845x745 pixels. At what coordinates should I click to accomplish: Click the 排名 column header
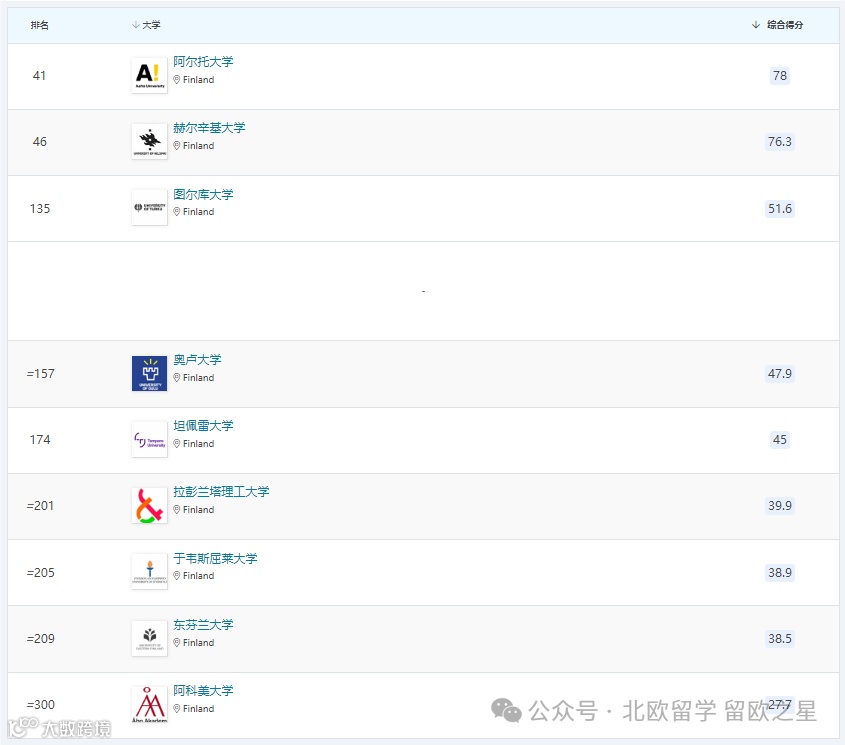[40, 24]
